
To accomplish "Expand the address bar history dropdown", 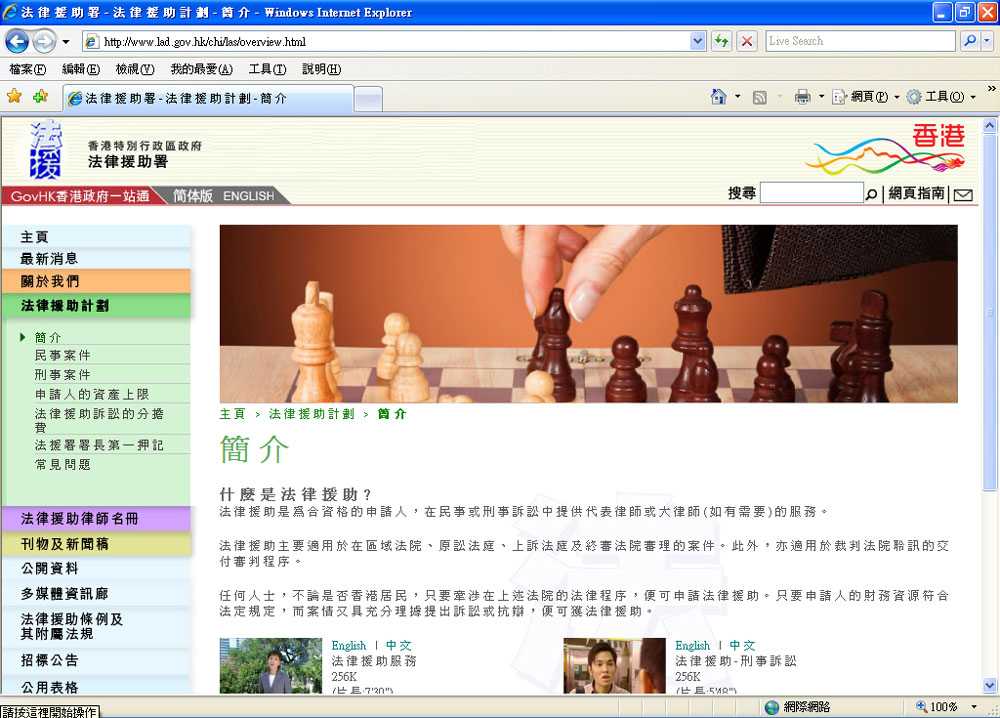I will 698,41.
